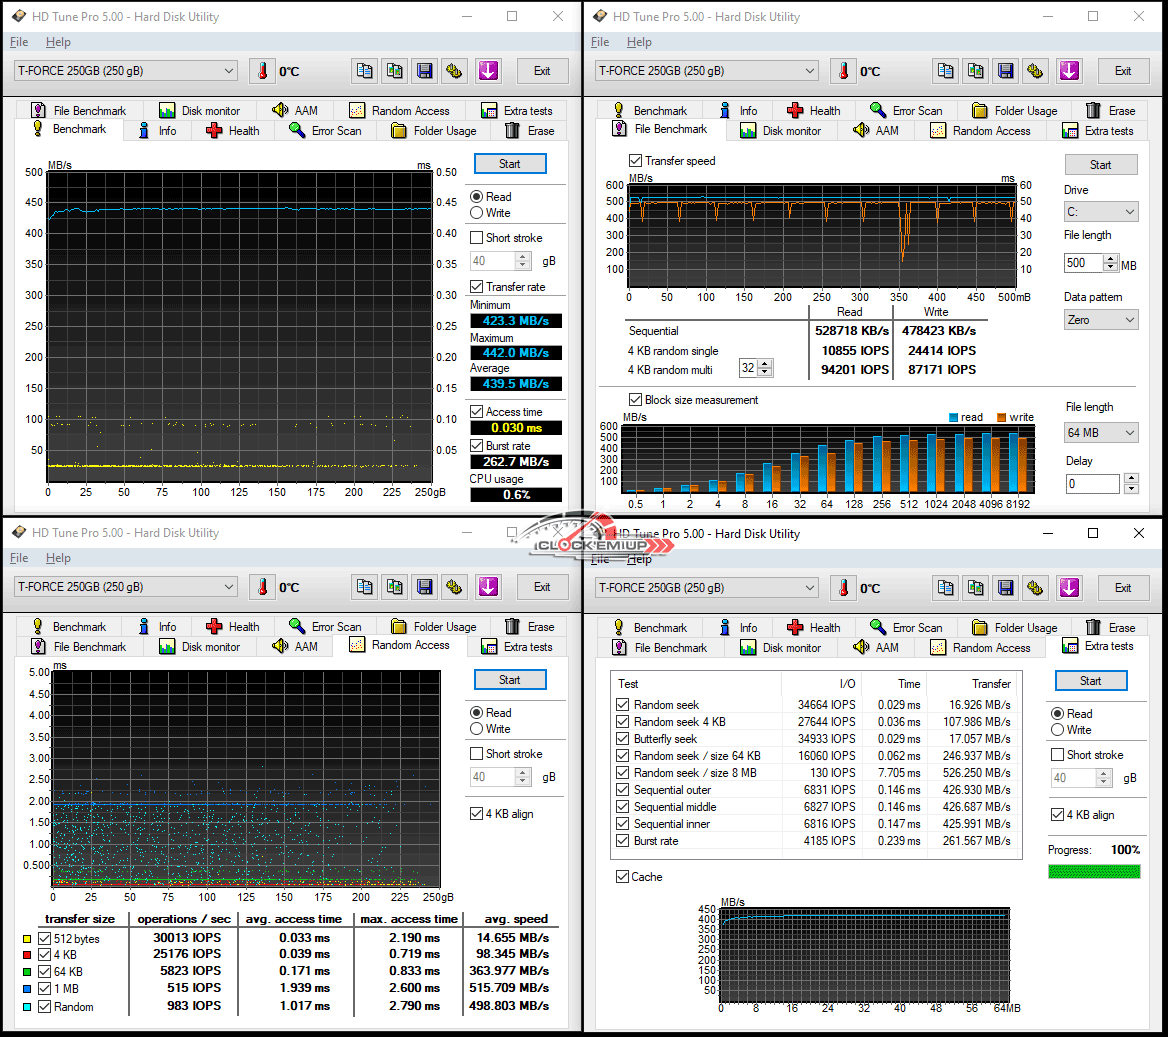Click the save floppy icon in the Benchmark window
This screenshot has width=1168, height=1037.
(425, 71)
